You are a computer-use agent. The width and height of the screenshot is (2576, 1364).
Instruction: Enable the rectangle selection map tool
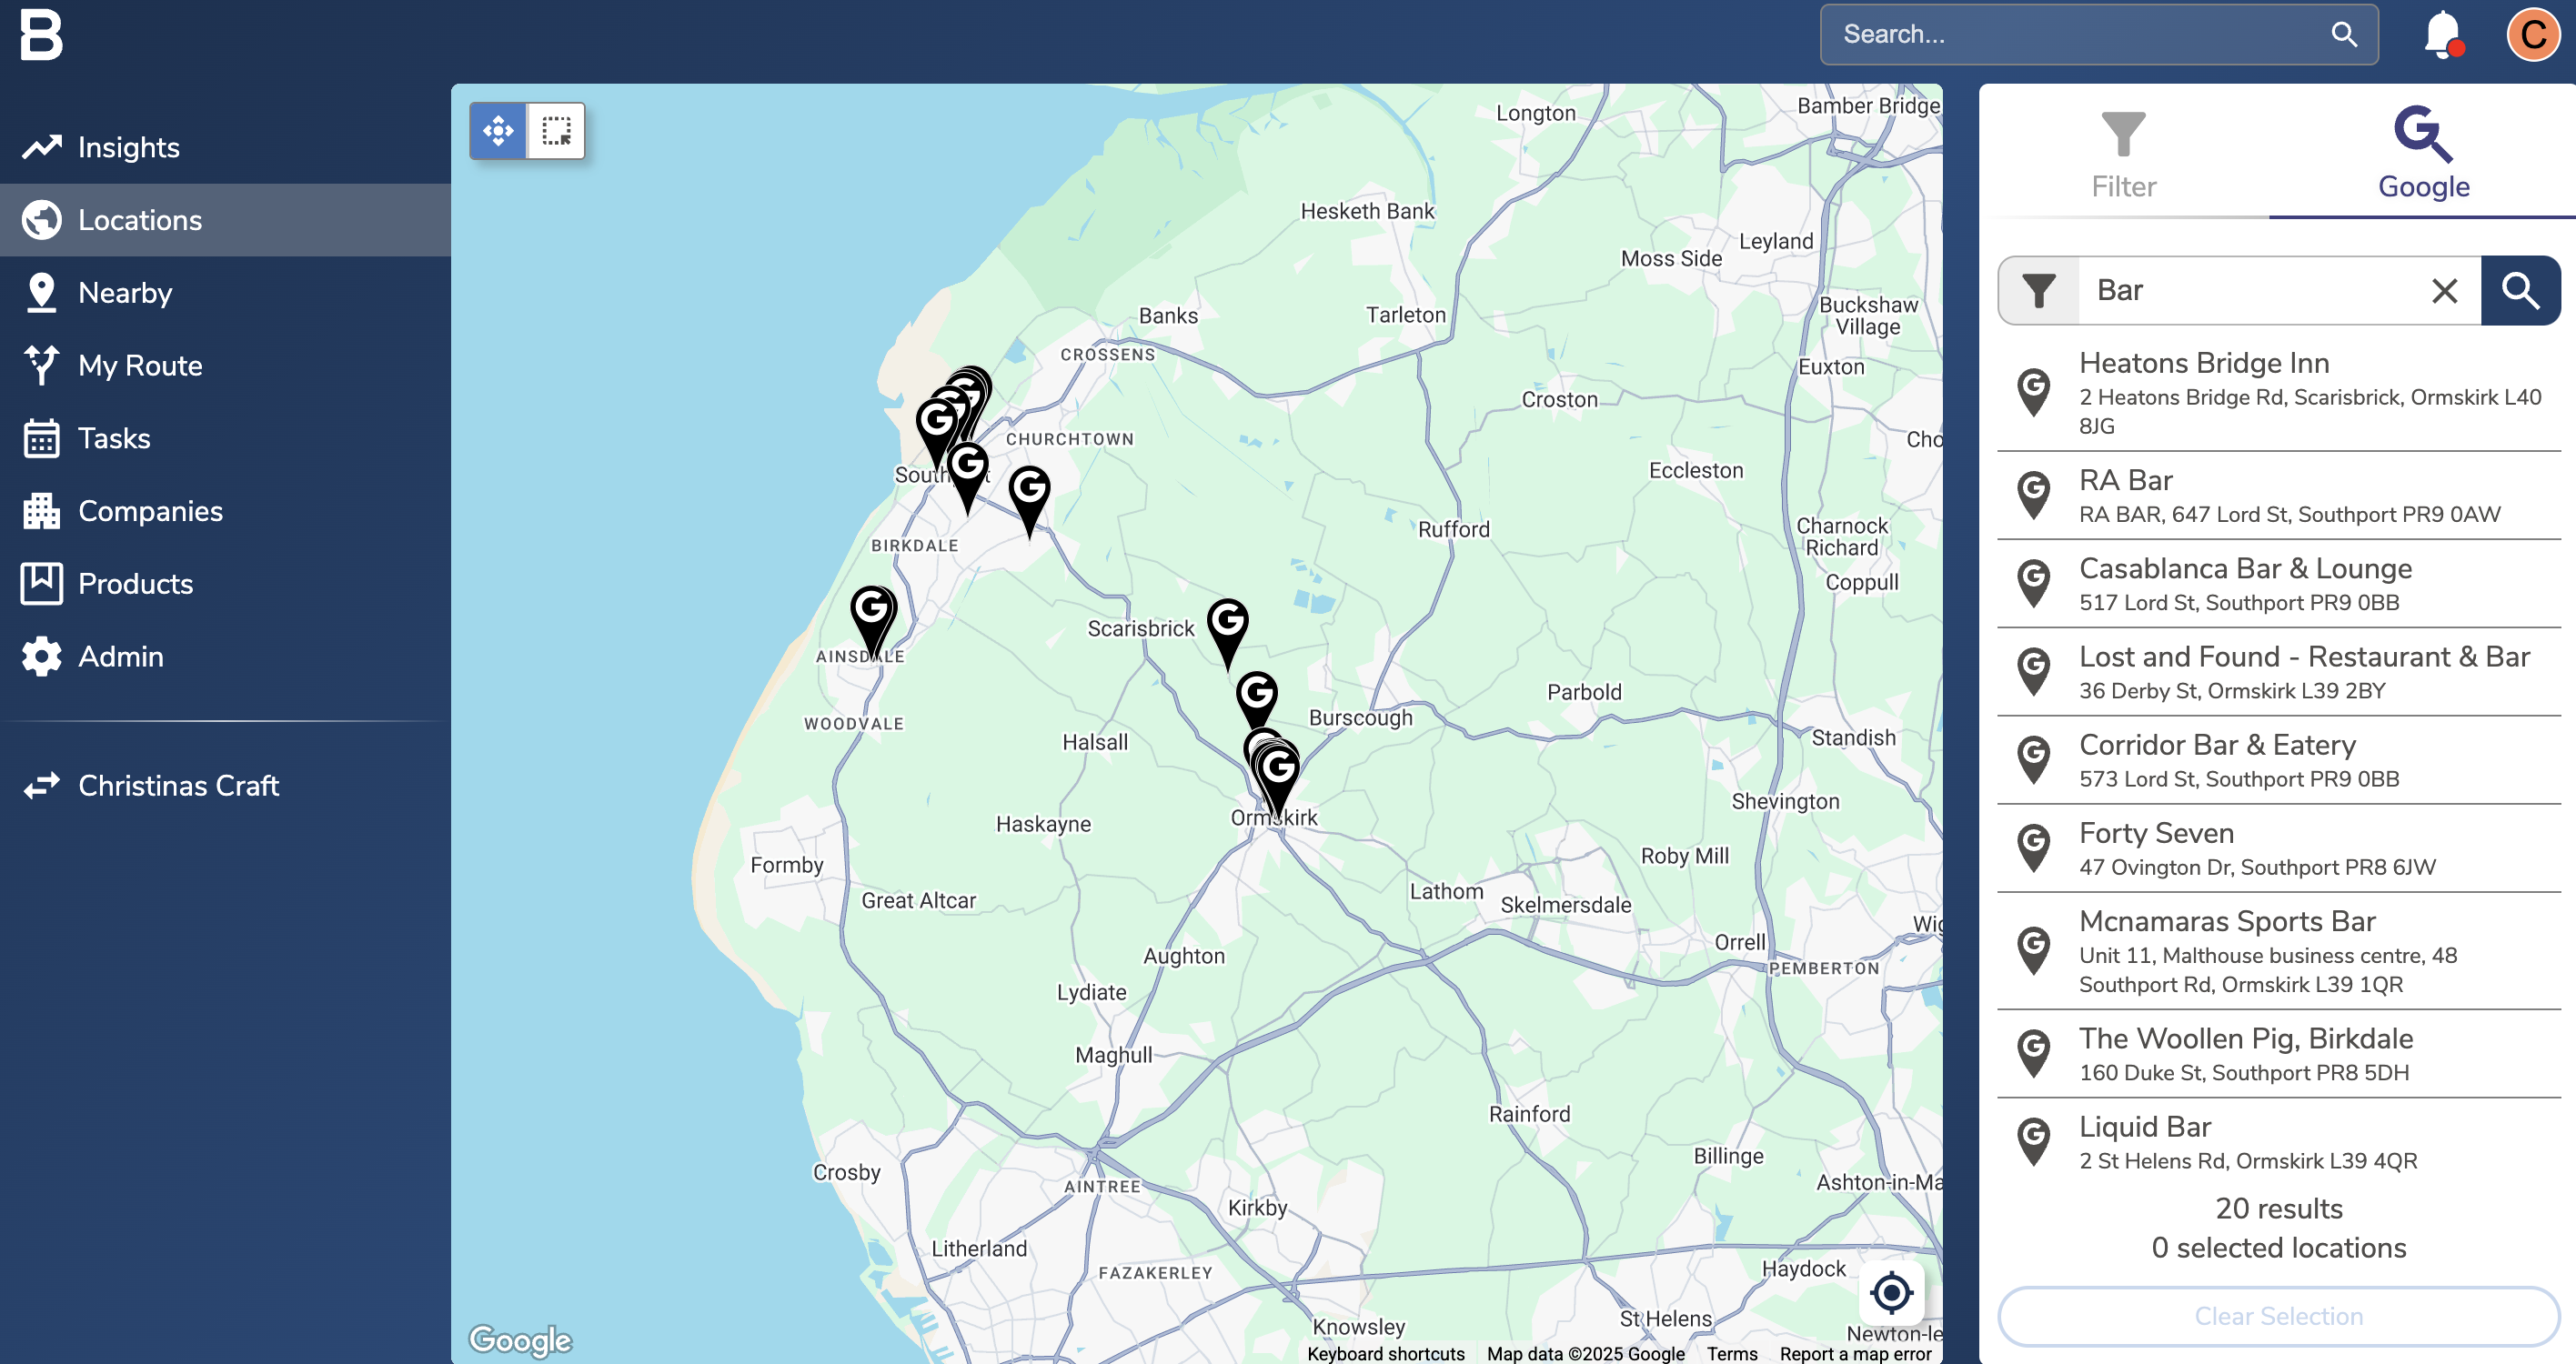pyautogui.click(x=556, y=131)
